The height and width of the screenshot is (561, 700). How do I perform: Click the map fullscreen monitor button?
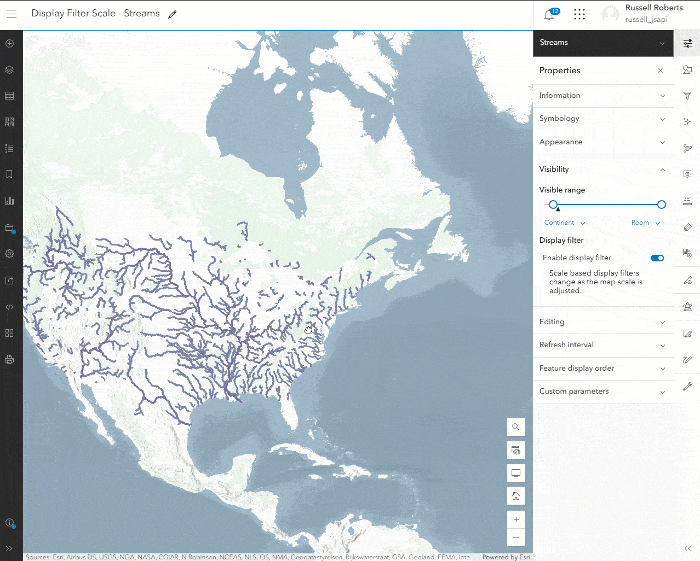coord(516,473)
